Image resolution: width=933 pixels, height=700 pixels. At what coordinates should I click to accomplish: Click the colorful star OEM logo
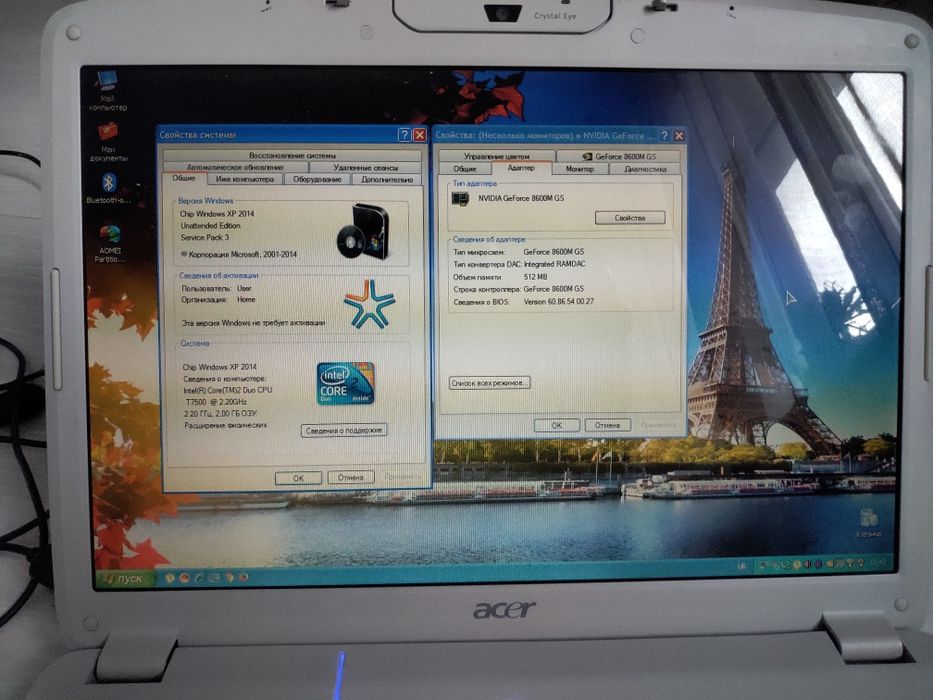pos(369,304)
